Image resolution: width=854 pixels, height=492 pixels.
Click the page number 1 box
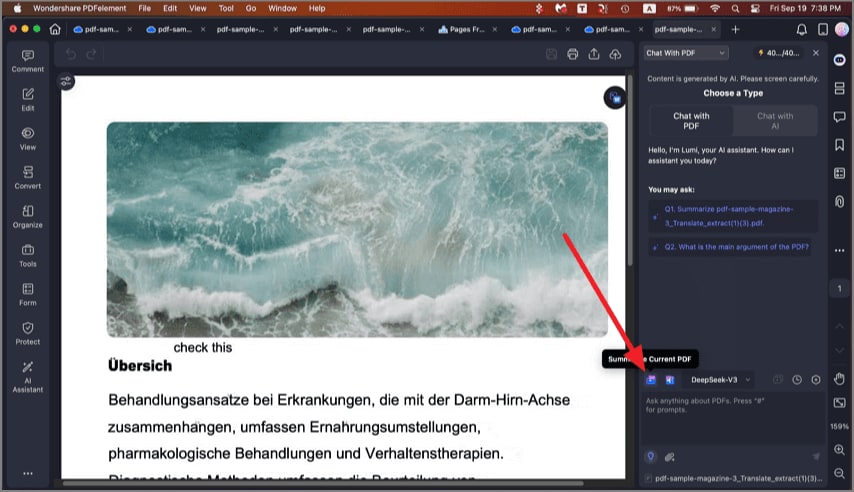pos(839,288)
